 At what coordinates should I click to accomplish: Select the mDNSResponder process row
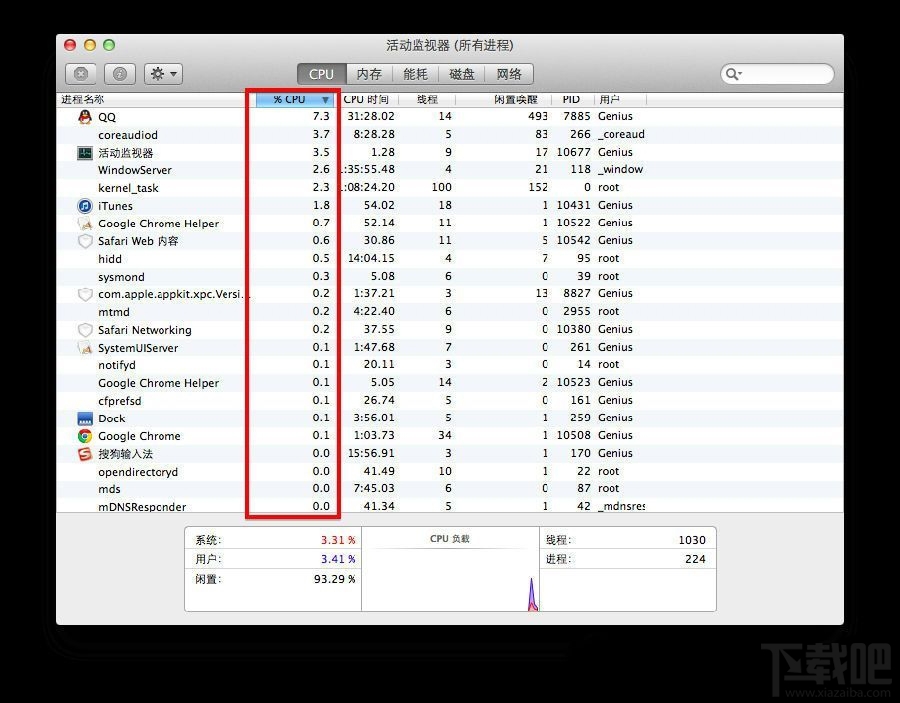[x=450, y=506]
